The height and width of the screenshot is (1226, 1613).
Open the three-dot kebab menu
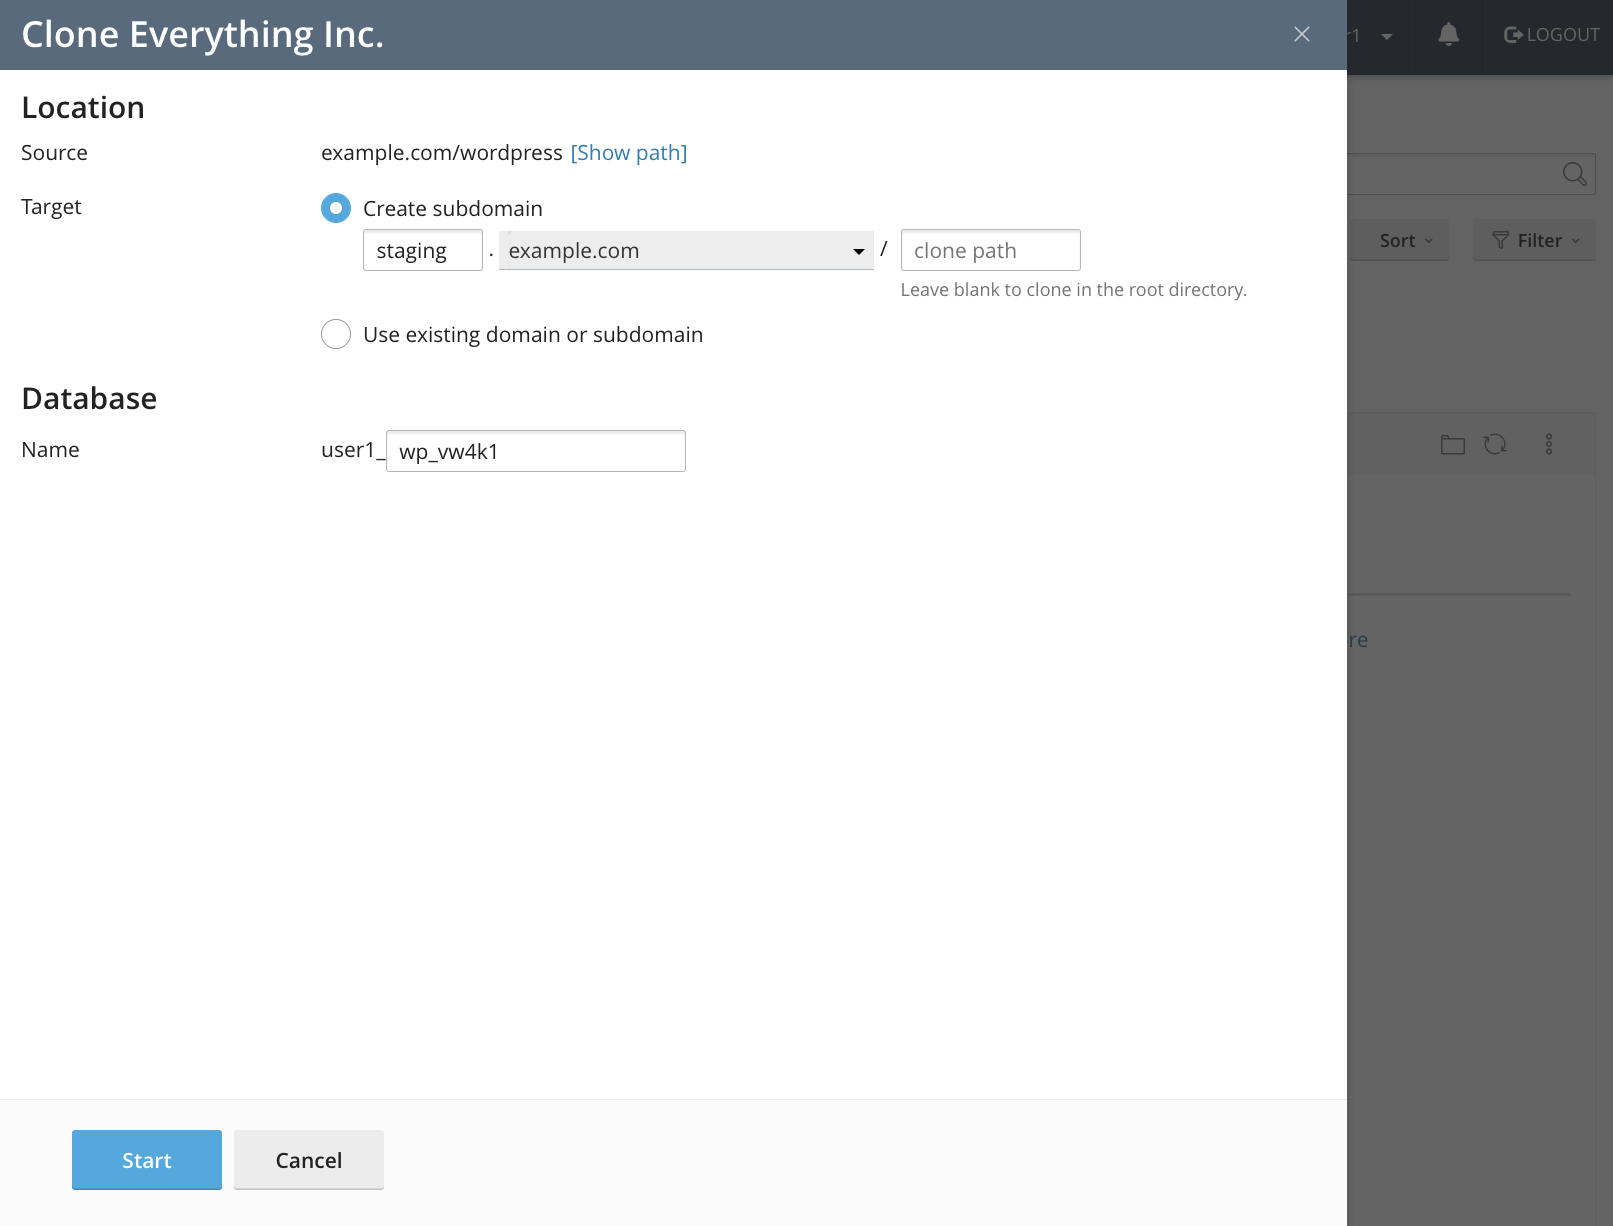1551,444
